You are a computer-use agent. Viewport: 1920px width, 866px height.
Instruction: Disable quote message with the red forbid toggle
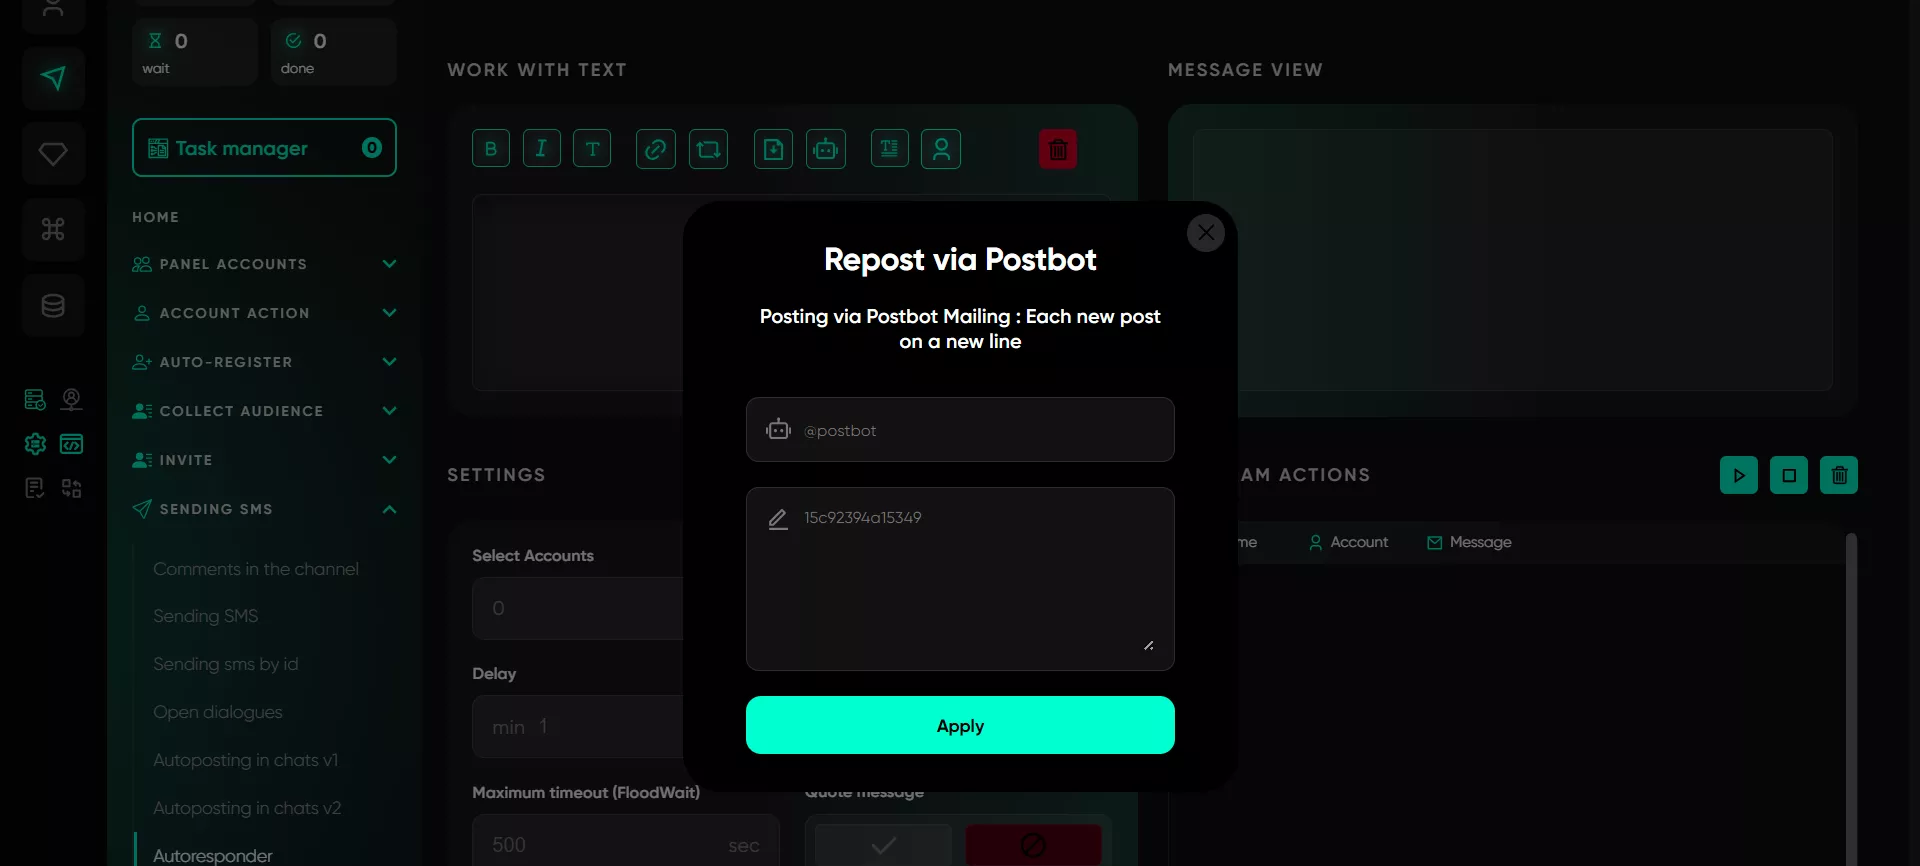click(1033, 845)
